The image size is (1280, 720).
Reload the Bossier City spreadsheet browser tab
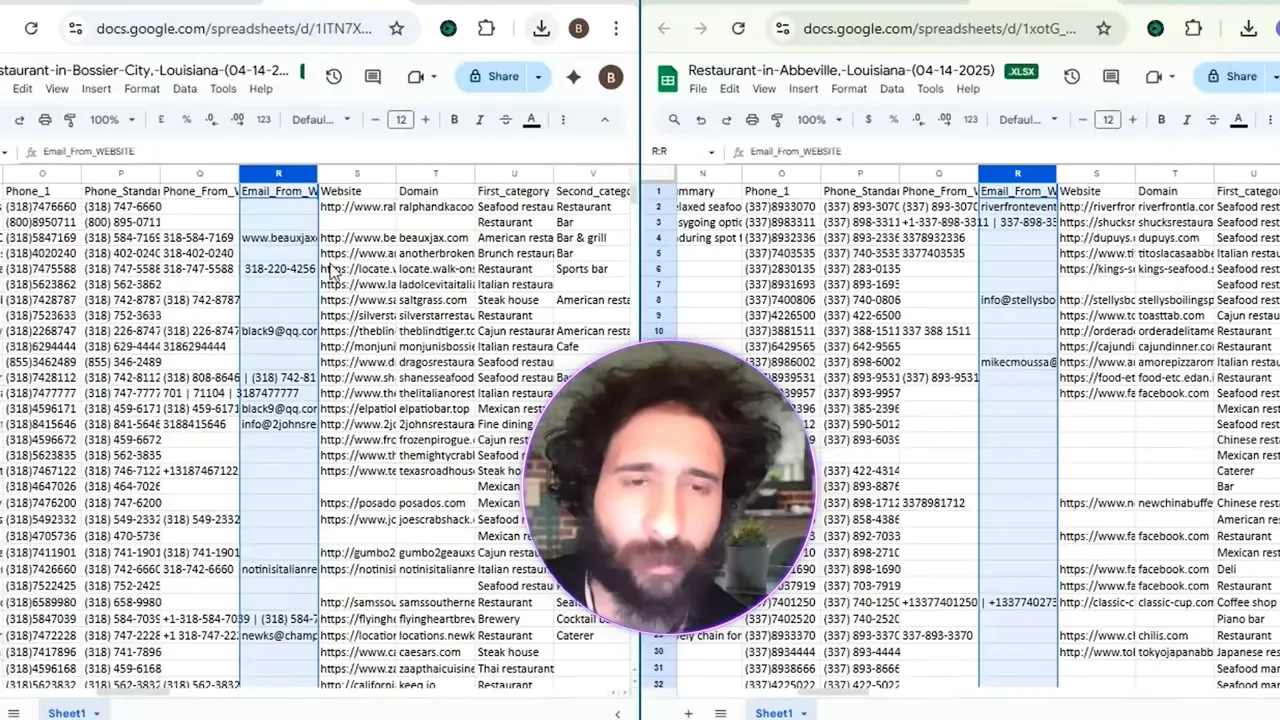click(31, 29)
